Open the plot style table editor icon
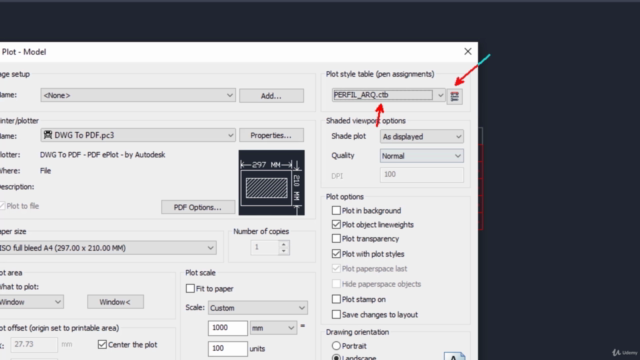Viewport: 640px width, 360px height. tap(454, 96)
